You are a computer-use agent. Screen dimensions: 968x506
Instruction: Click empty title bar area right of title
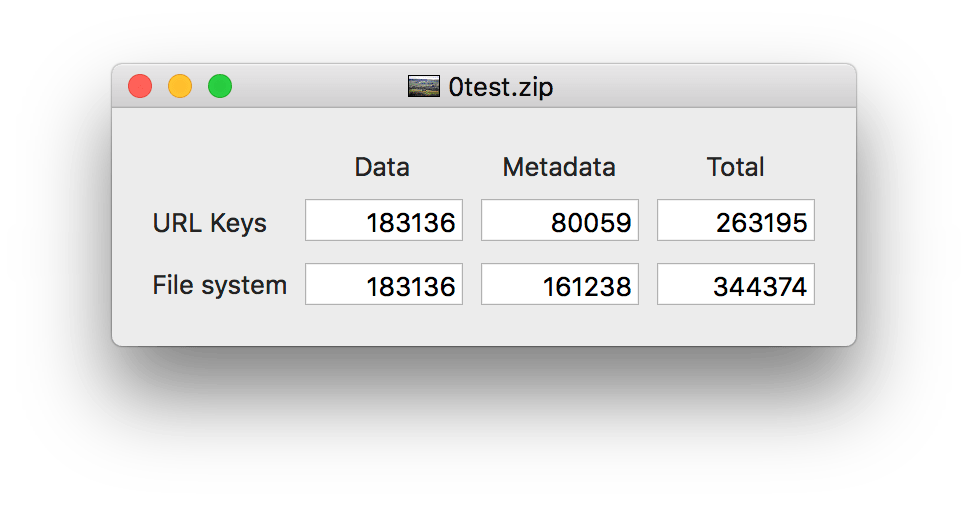click(700, 87)
